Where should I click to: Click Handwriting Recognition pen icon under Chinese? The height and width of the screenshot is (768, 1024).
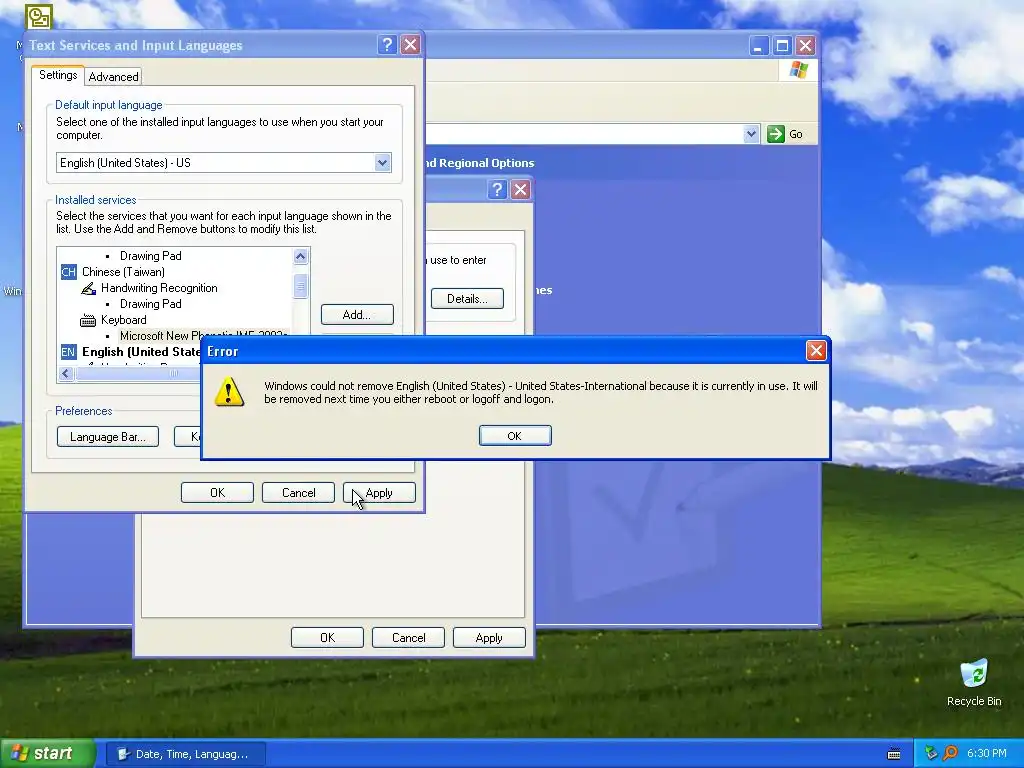pyautogui.click(x=88, y=288)
